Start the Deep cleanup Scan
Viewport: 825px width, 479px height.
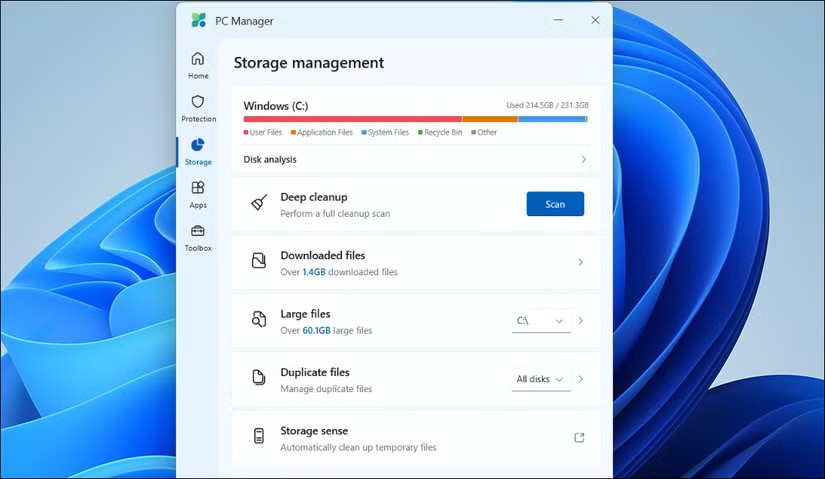click(x=555, y=204)
